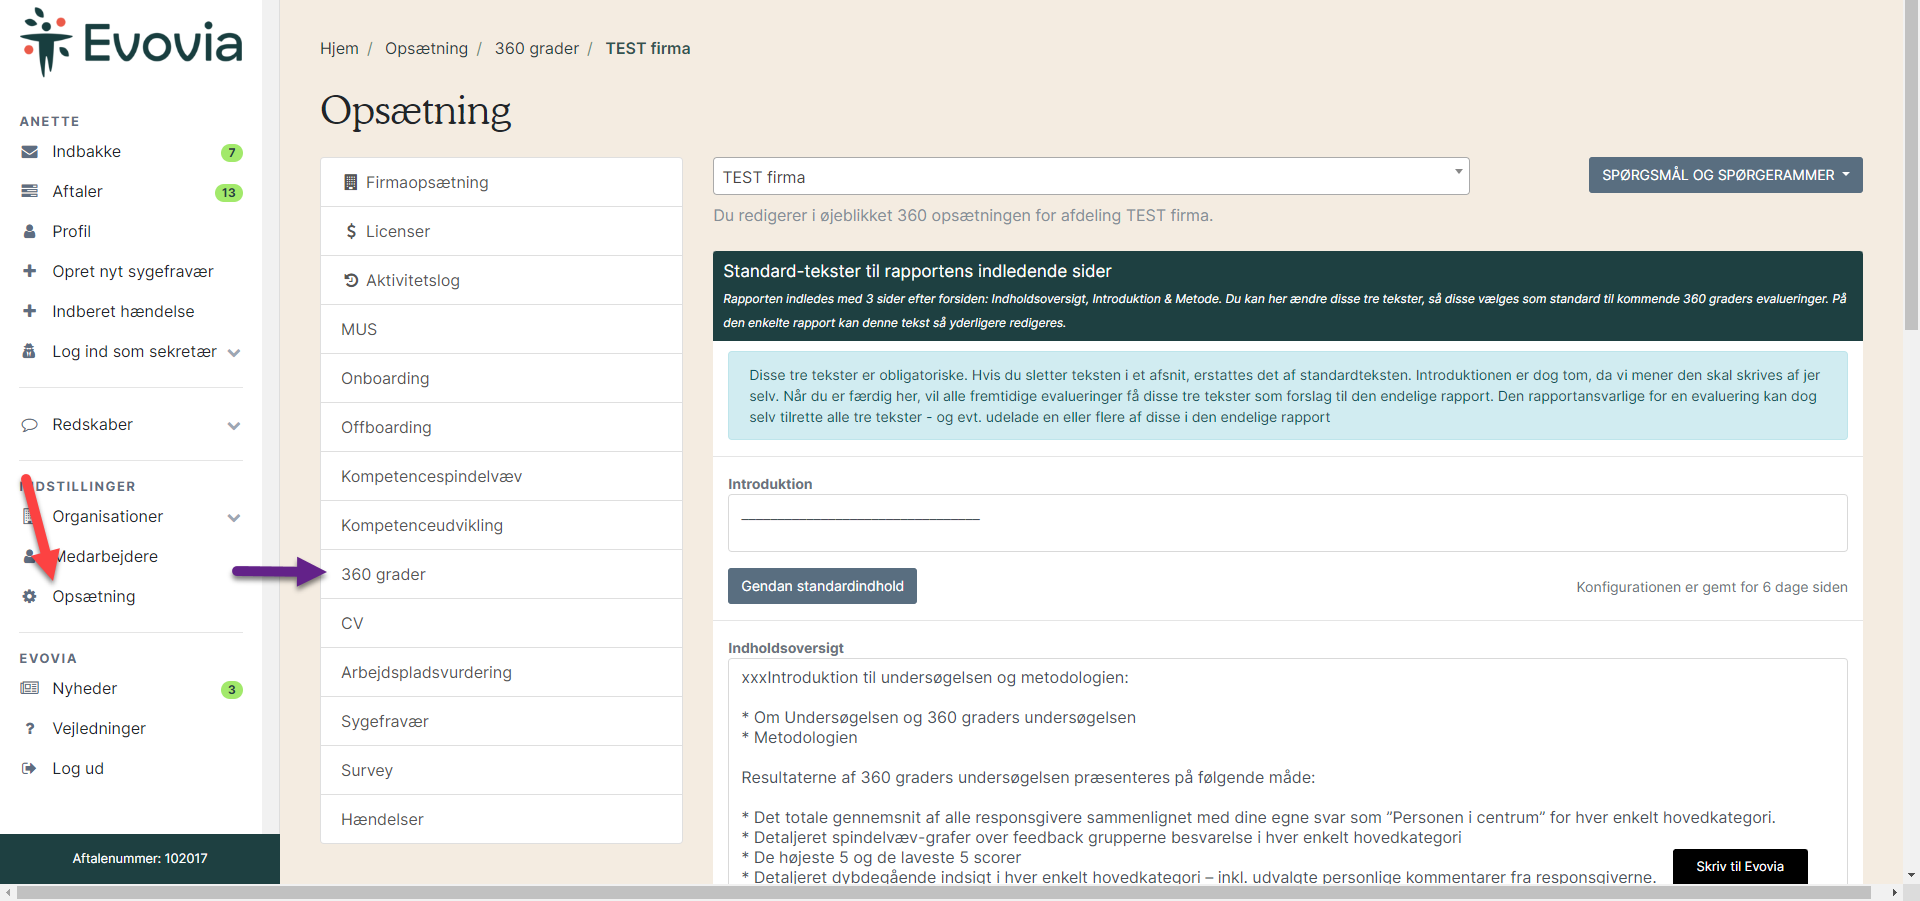Expand the Redskaber sidebar section
Screen dimensions: 1920x901
pyautogui.click(x=233, y=425)
